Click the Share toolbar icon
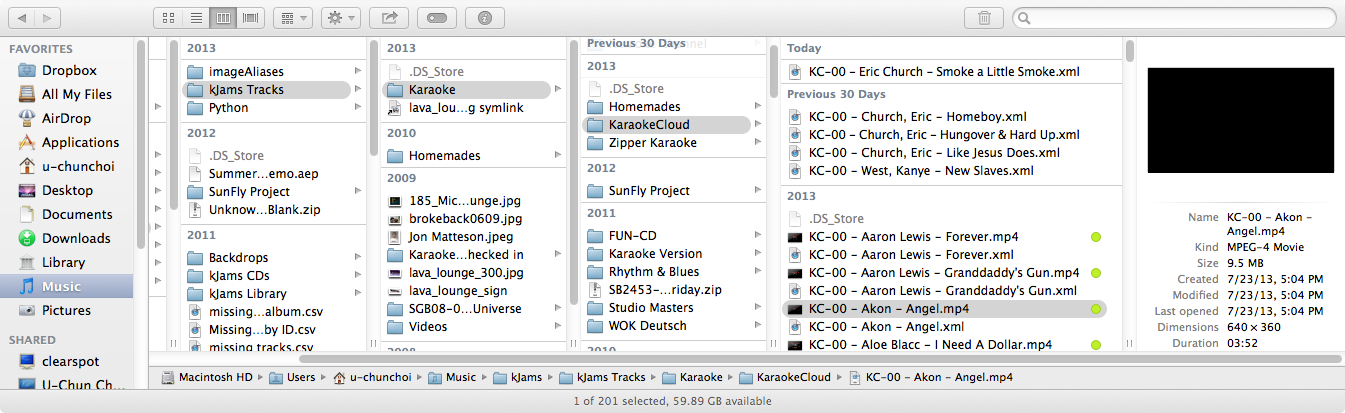The width and height of the screenshot is (1345, 413). click(x=388, y=18)
